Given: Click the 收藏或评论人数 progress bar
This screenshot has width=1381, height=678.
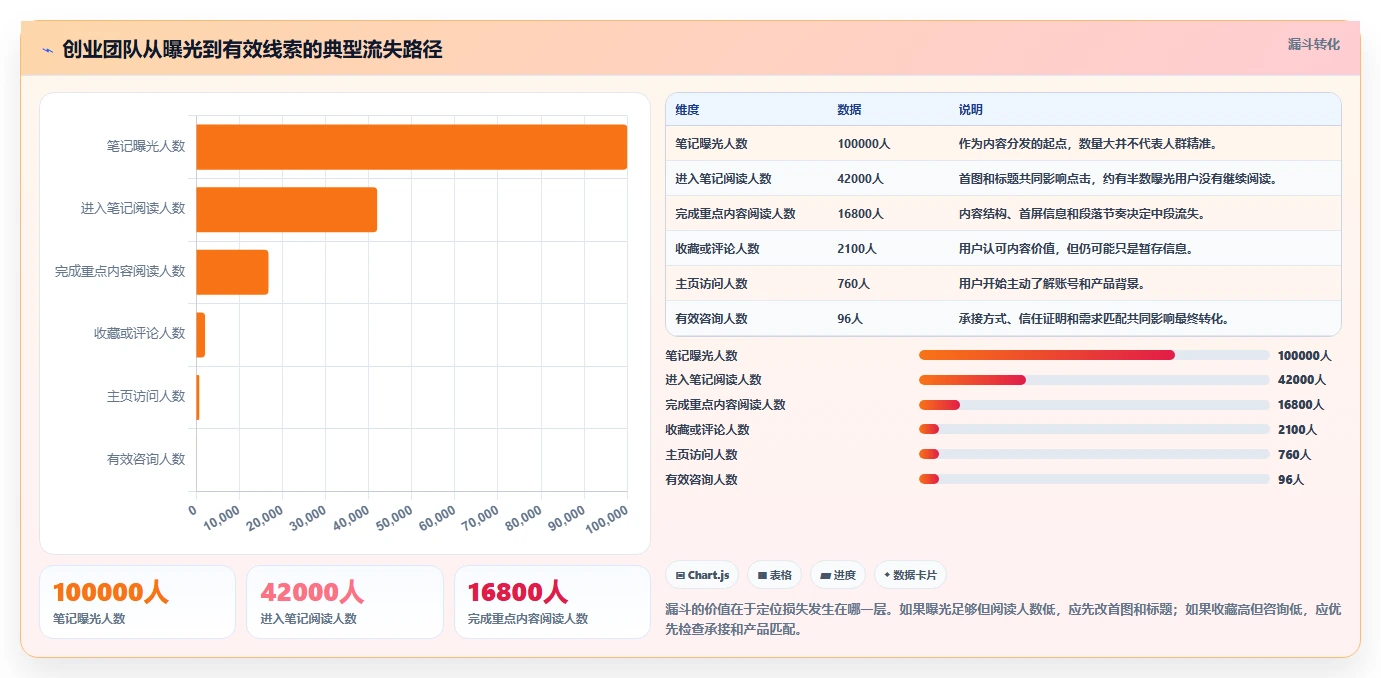Looking at the screenshot, I should pyautogui.click(x=1094, y=430).
